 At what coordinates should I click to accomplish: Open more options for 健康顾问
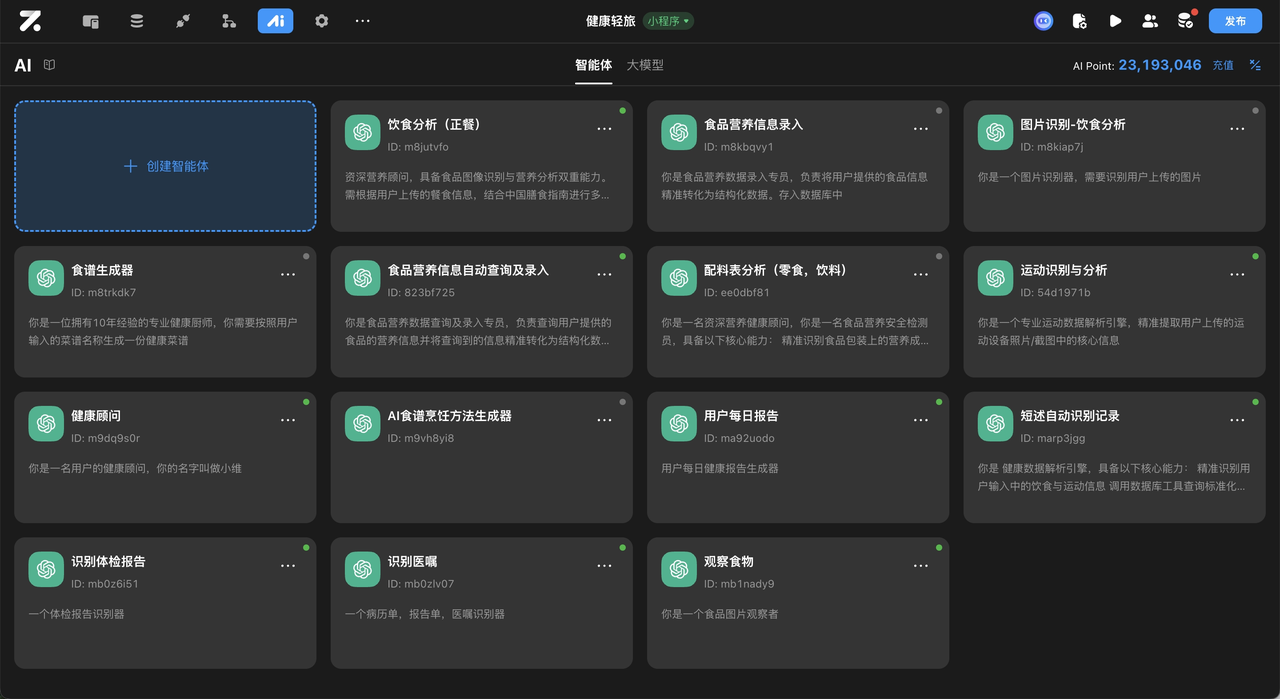[288, 420]
